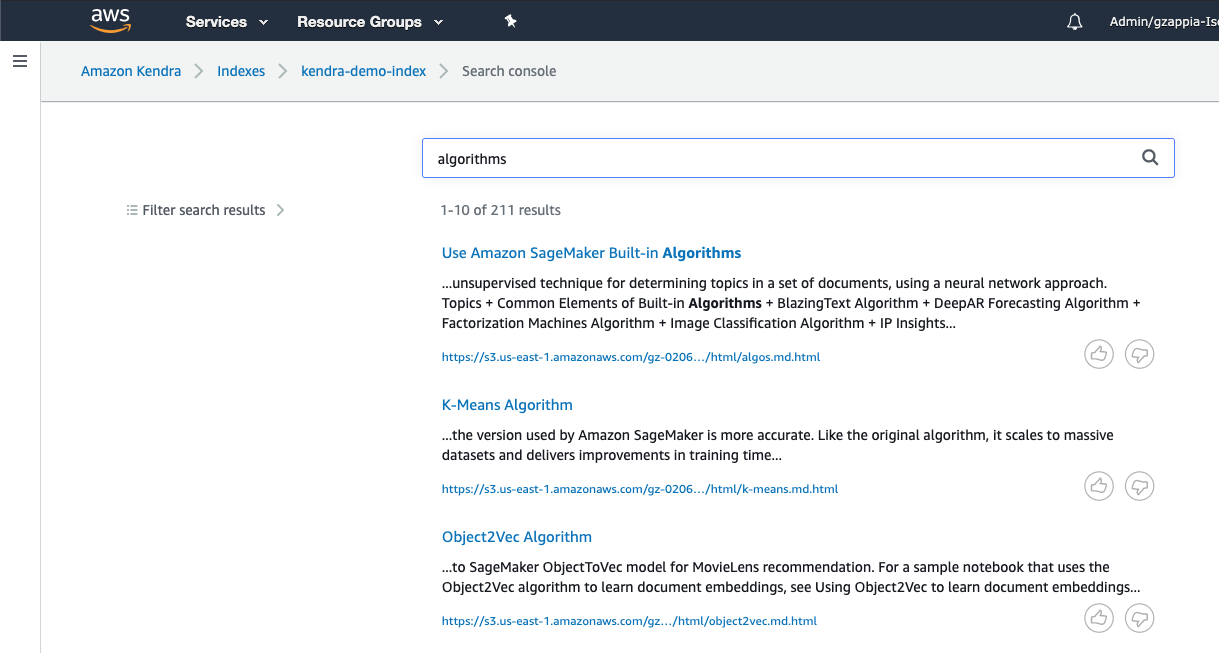The height and width of the screenshot is (653, 1219).
Task: Open the algos.md.html URL link
Action: click(x=631, y=357)
